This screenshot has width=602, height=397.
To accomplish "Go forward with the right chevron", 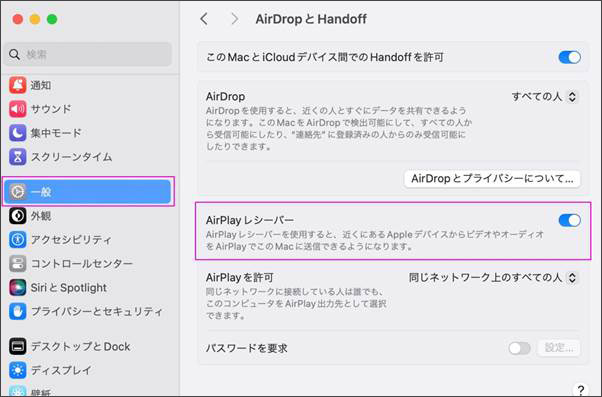I will pos(235,19).
